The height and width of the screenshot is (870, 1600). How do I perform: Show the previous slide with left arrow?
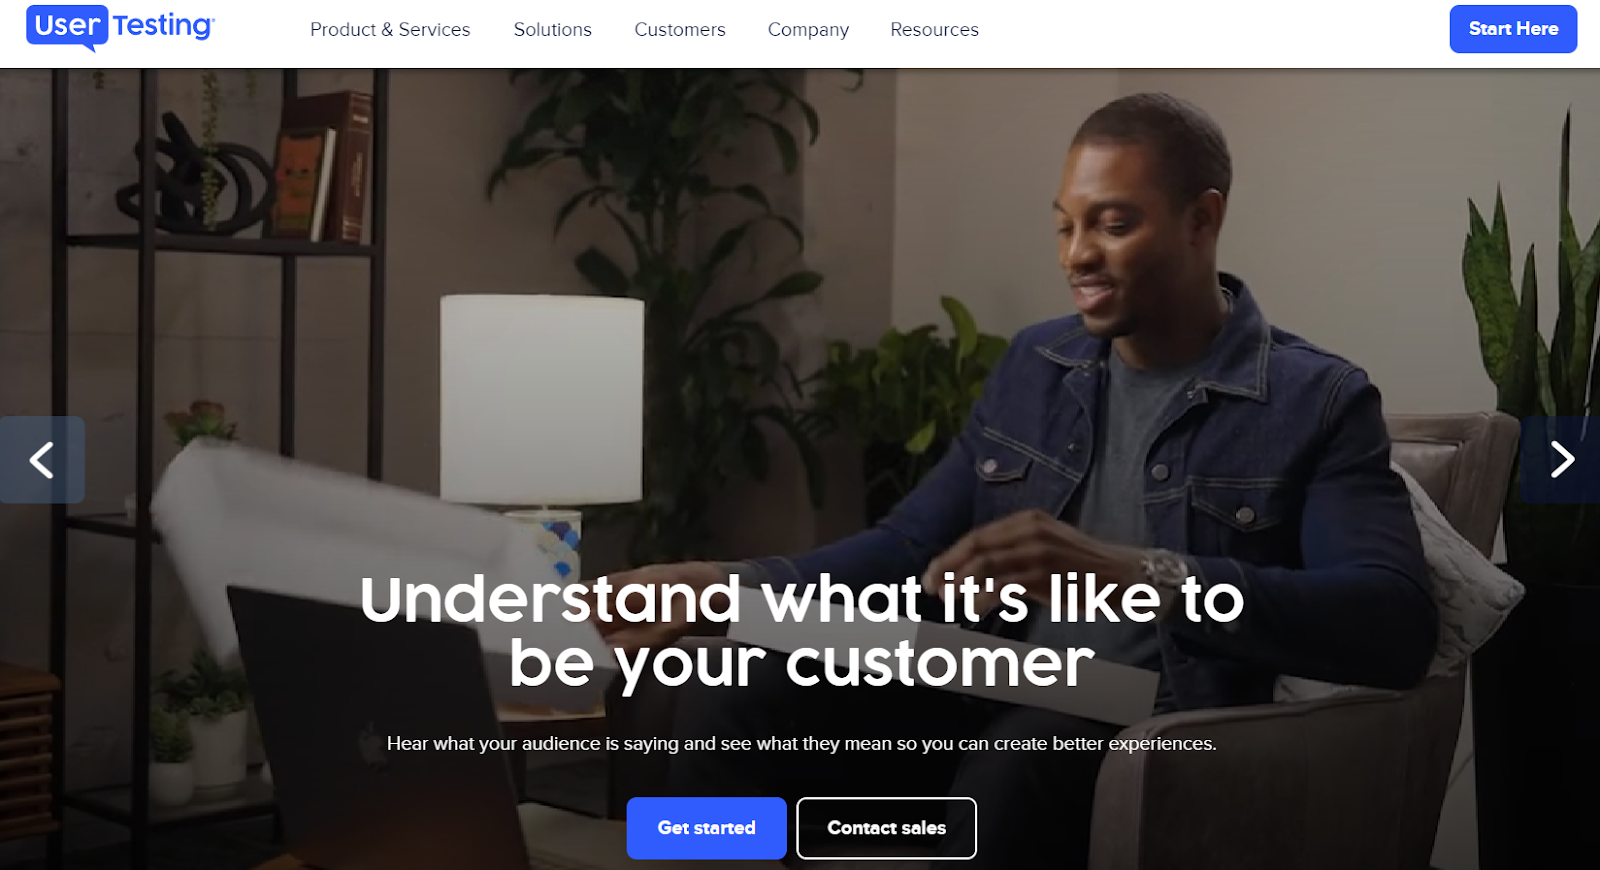pyautogui.click(x=42, y=460)
